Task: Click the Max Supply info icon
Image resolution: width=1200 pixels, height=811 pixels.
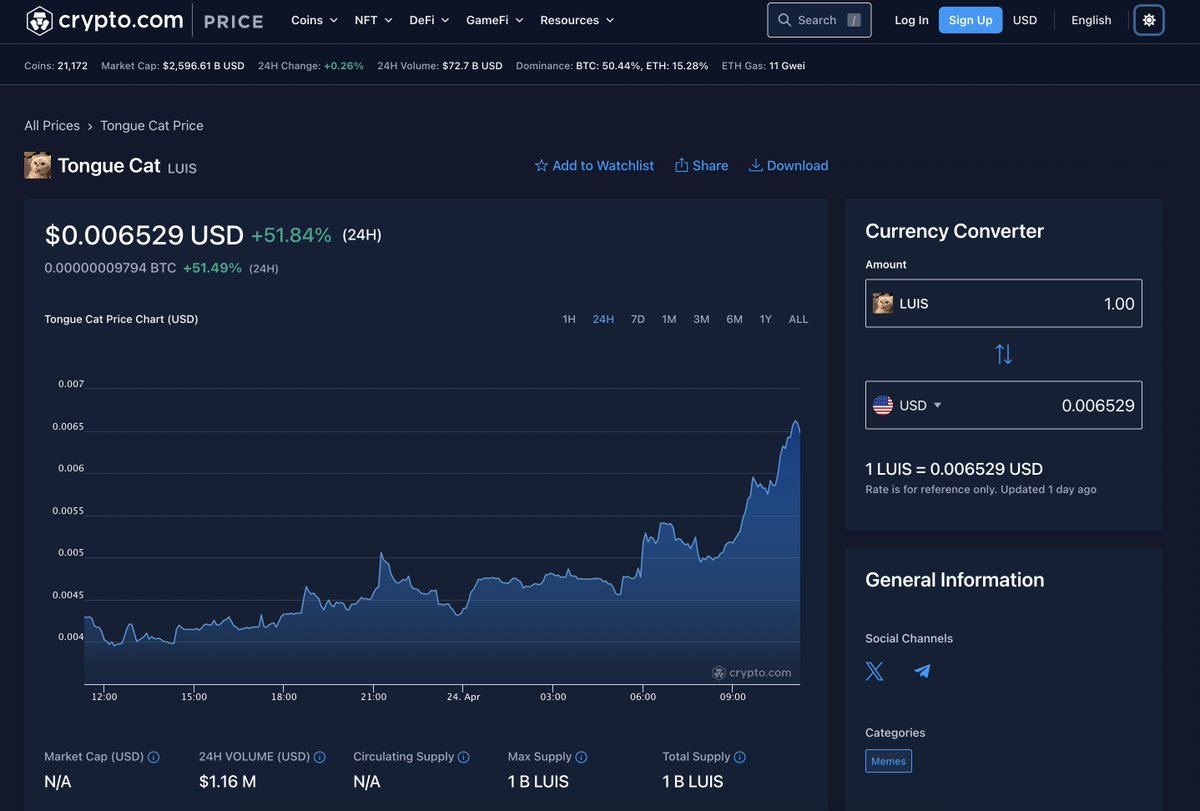Action: (581, 757)
